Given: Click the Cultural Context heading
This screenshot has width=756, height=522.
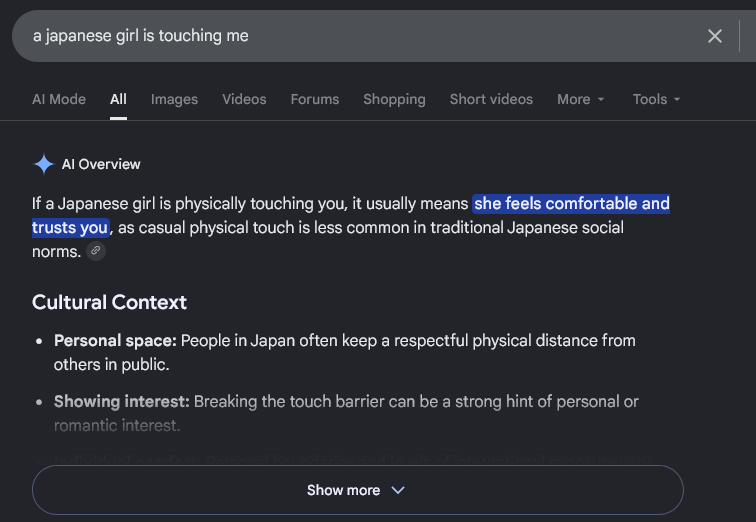Looking at the screenshot, I should 109,302.
